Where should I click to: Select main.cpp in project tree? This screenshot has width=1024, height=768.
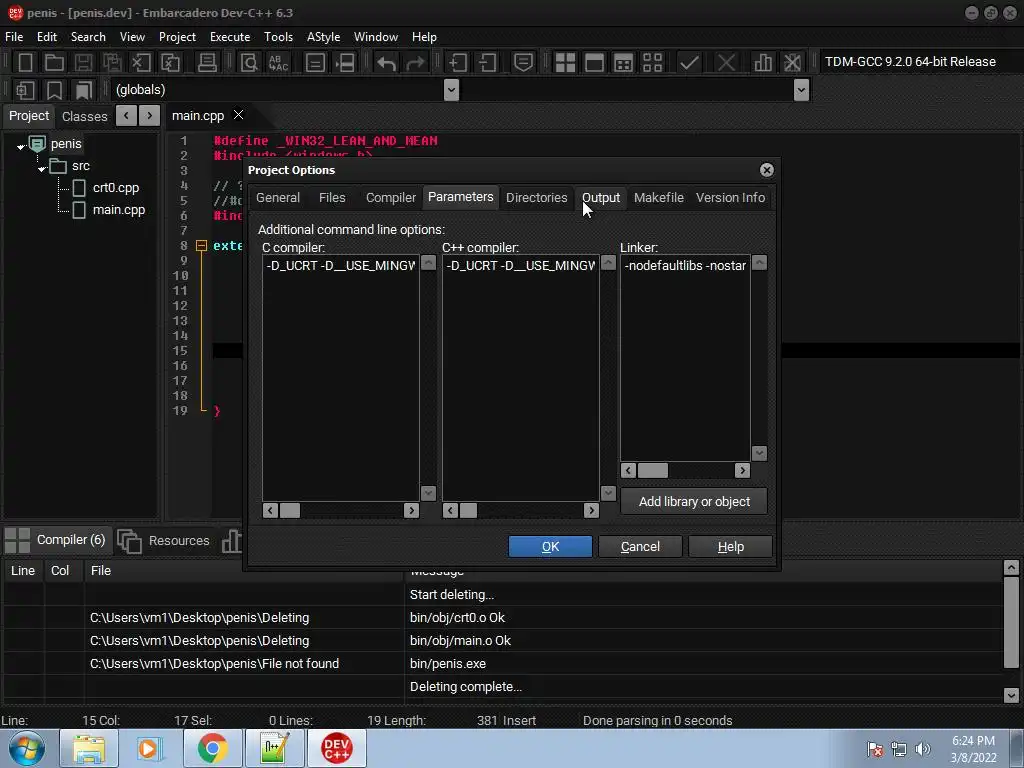point(119,210)
